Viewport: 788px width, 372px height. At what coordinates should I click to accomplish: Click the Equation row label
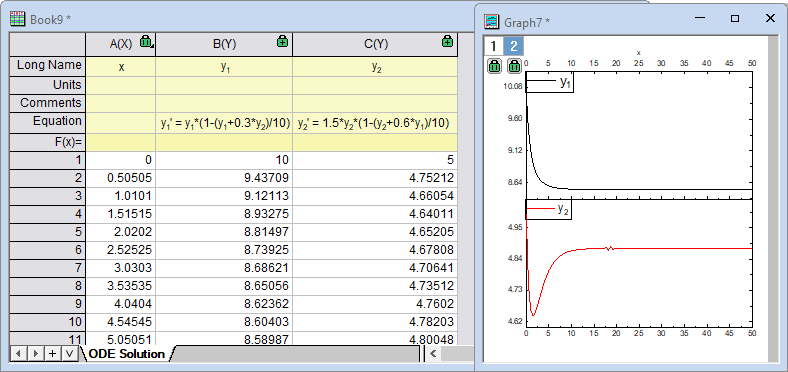tap(48, 122)
